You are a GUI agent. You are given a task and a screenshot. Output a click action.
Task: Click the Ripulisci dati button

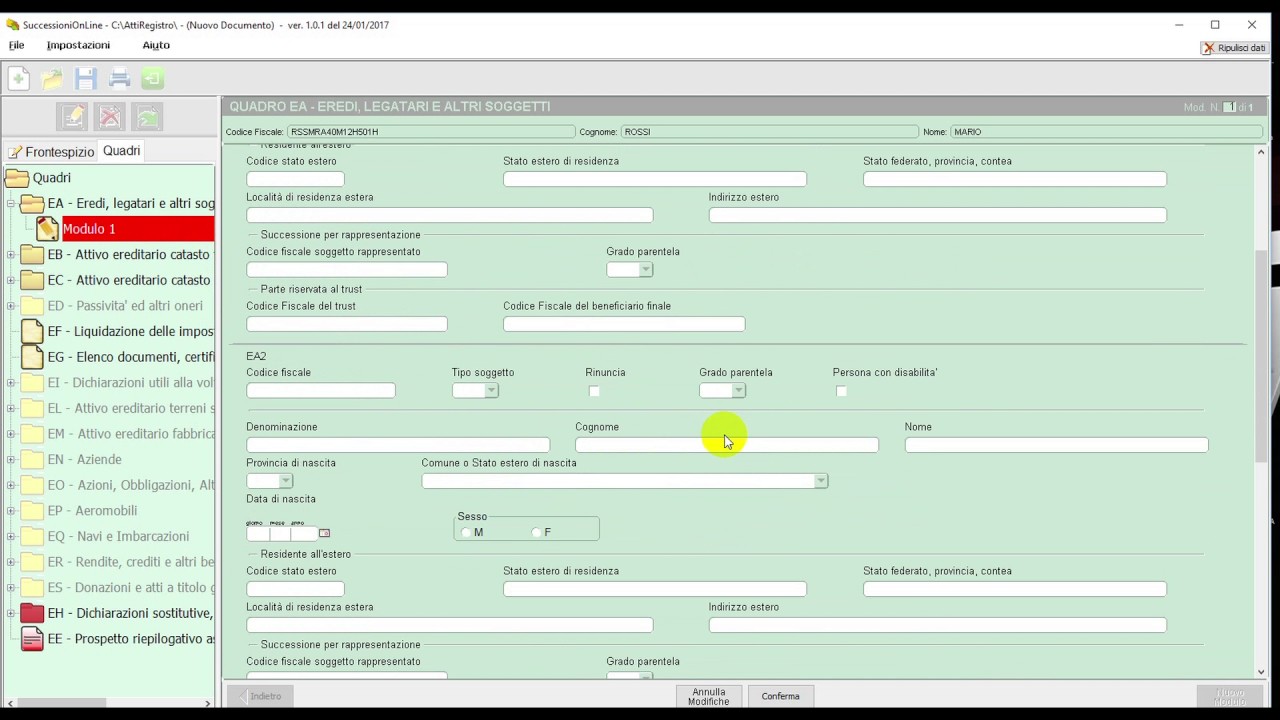(1234, 48)
